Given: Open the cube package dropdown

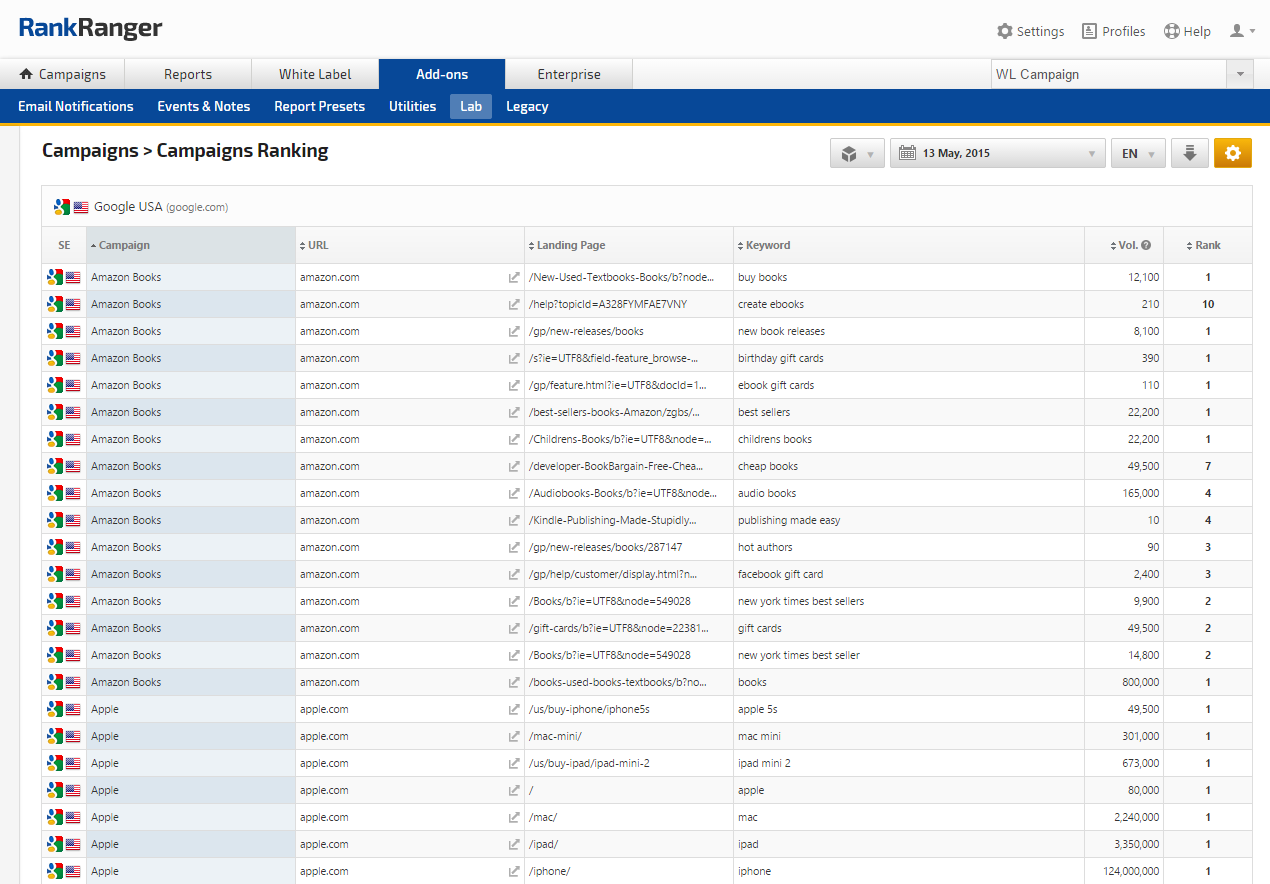Looking at the screenshot, I should (857, 153).
